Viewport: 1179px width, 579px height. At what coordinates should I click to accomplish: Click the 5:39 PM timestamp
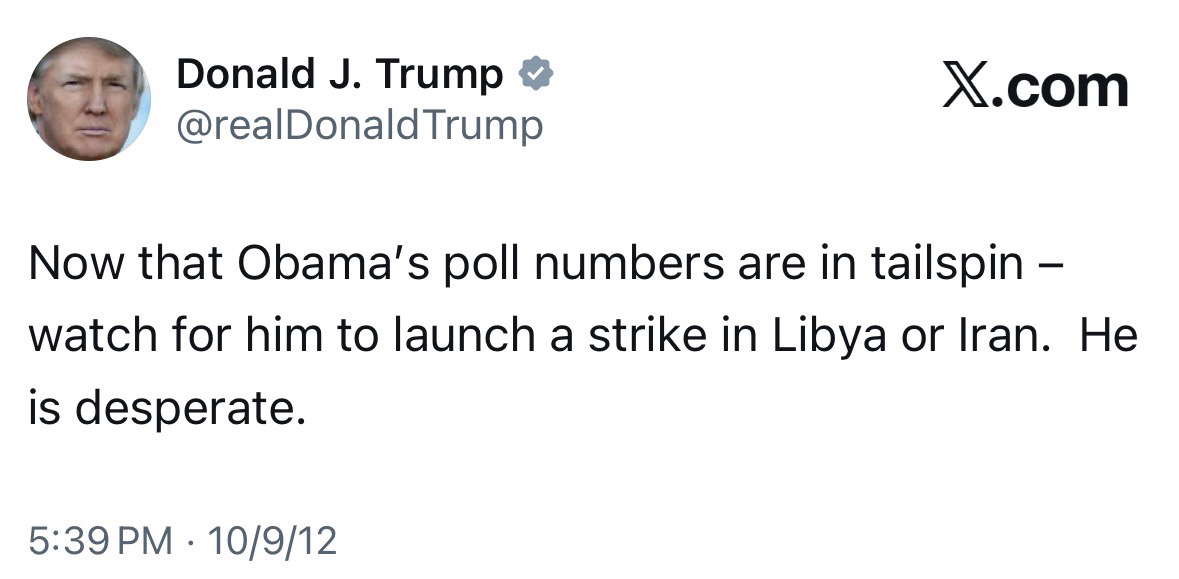click(101, 541)
